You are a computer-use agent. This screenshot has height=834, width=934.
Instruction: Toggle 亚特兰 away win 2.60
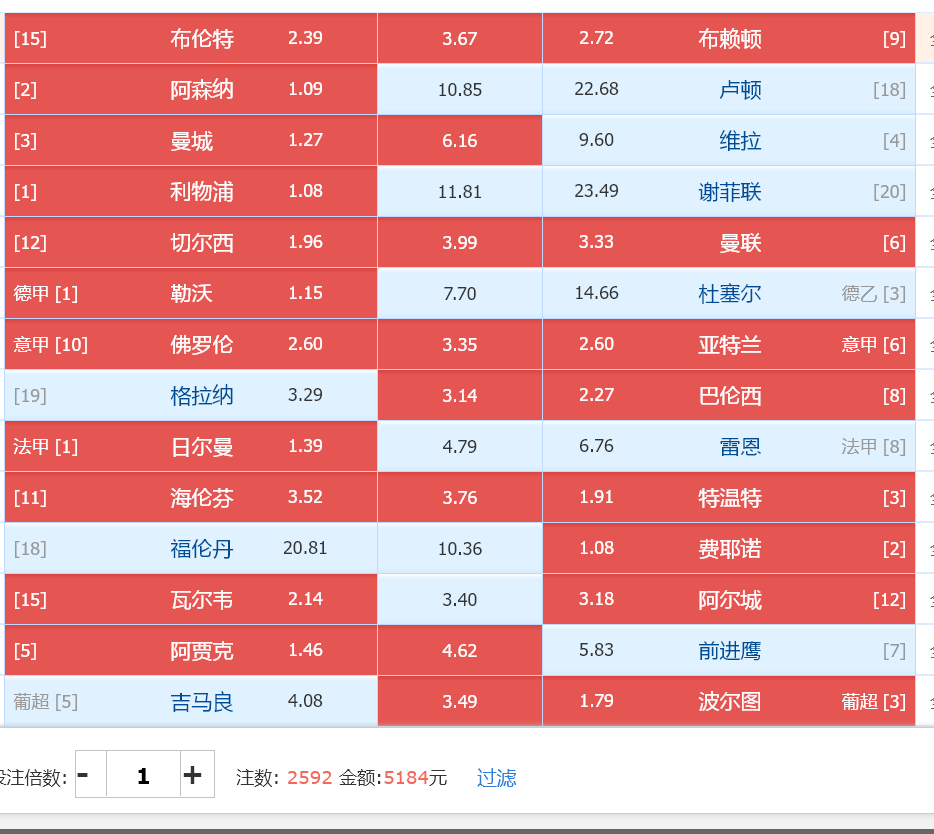[x=729, y=344]
